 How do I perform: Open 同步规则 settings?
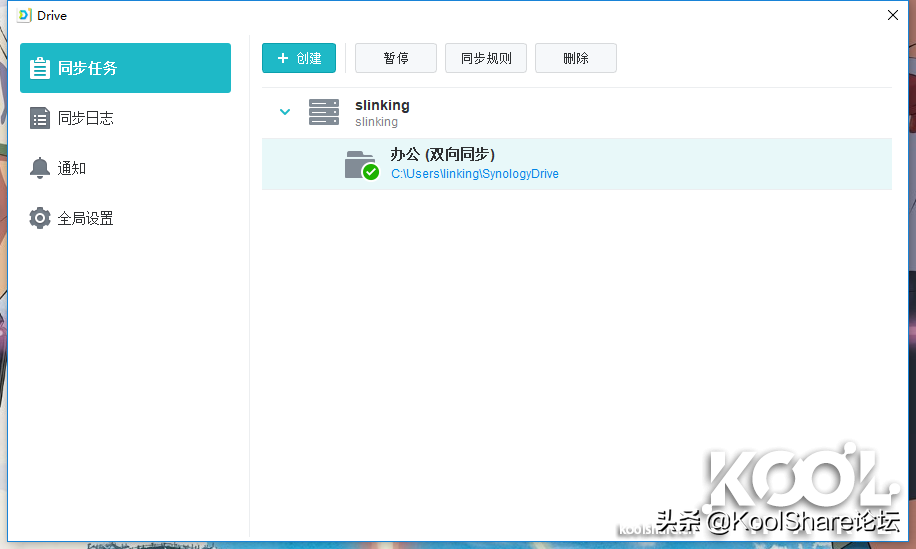tap(486, 58)
